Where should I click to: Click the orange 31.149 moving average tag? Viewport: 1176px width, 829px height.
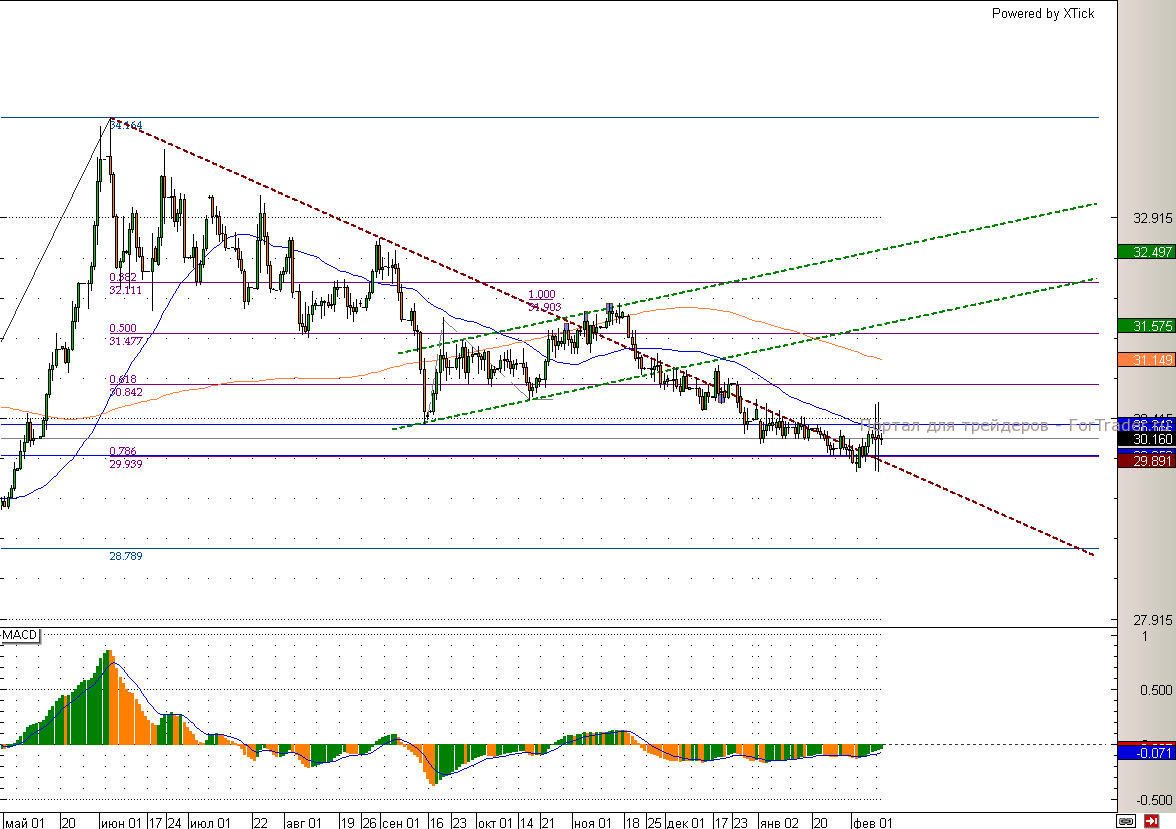1146,360
